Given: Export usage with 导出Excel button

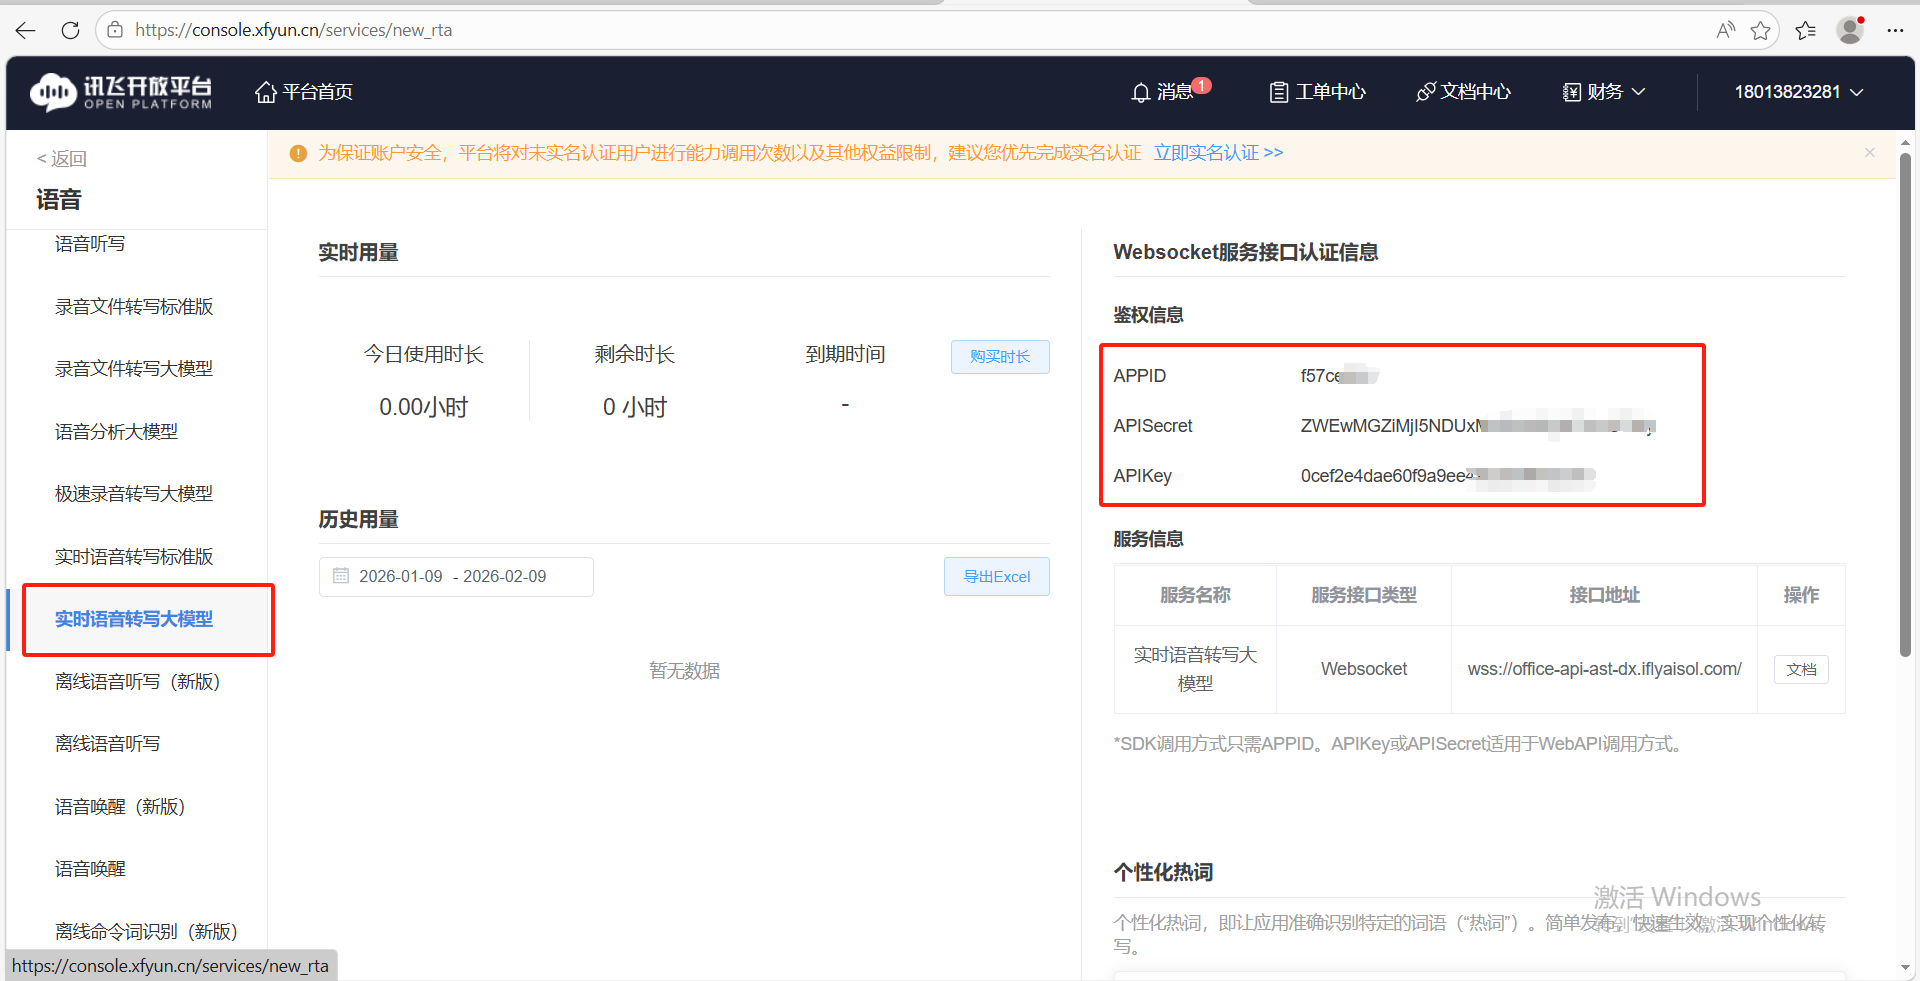Looking at the screenshot, I should click(x=996, y=577).
